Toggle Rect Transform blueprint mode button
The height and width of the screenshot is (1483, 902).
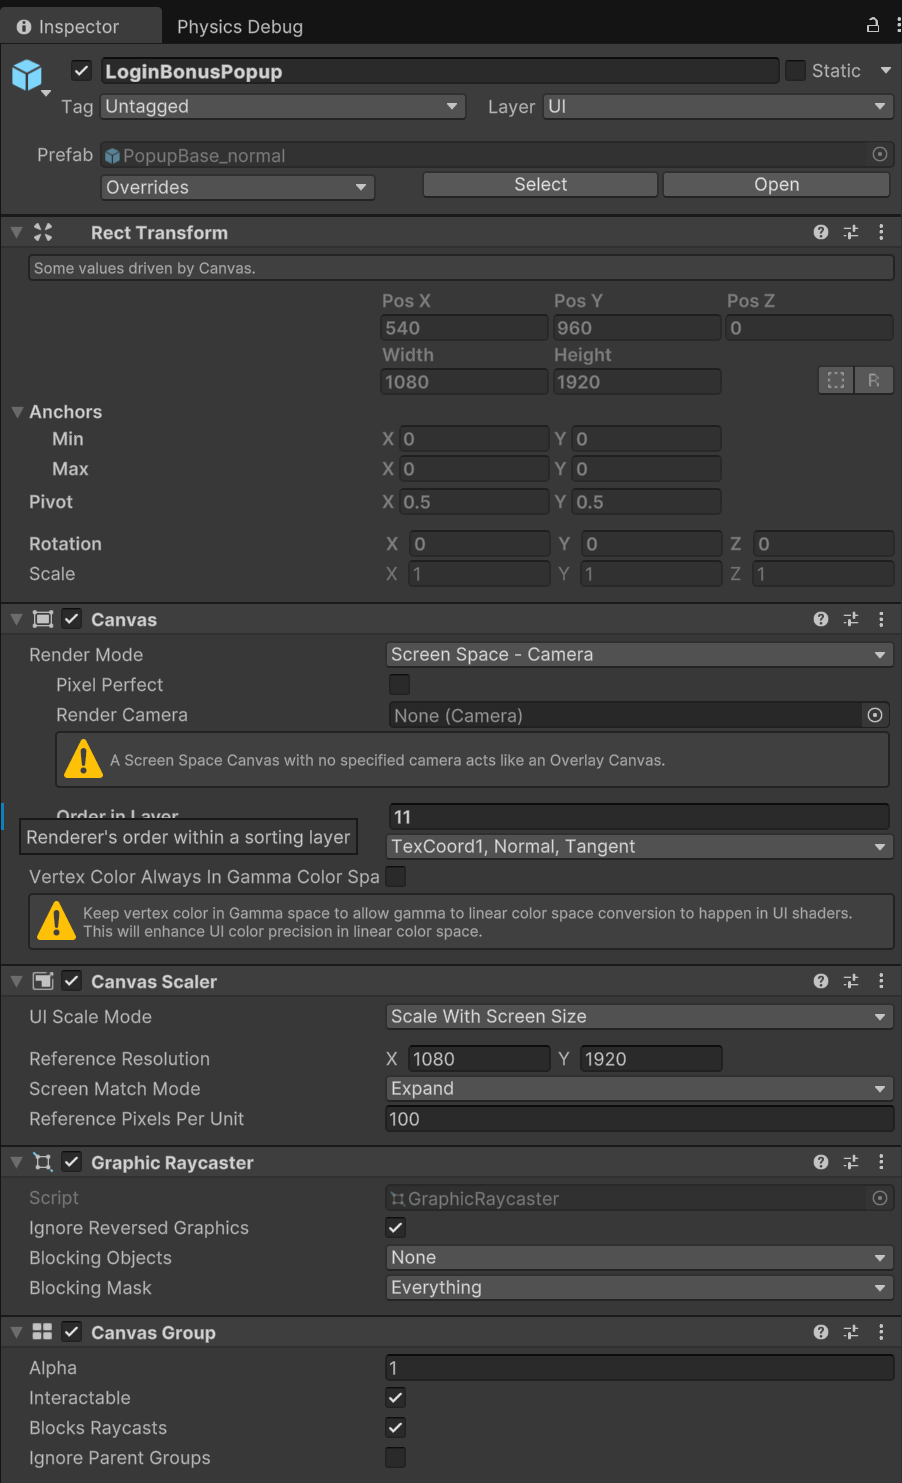836,380
